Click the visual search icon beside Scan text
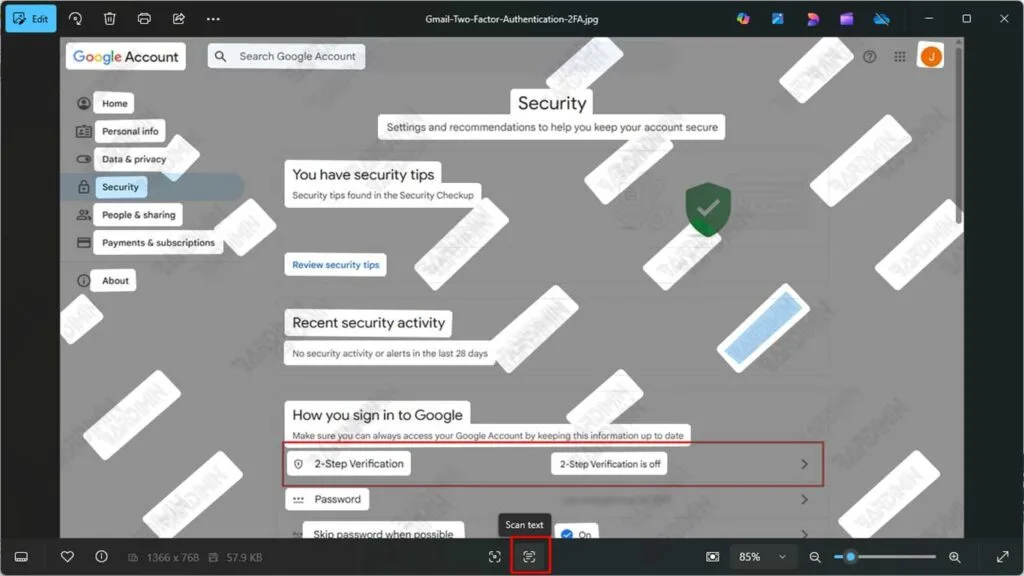The height and width of the screenshot is (576, 1024). coord(494,557)
